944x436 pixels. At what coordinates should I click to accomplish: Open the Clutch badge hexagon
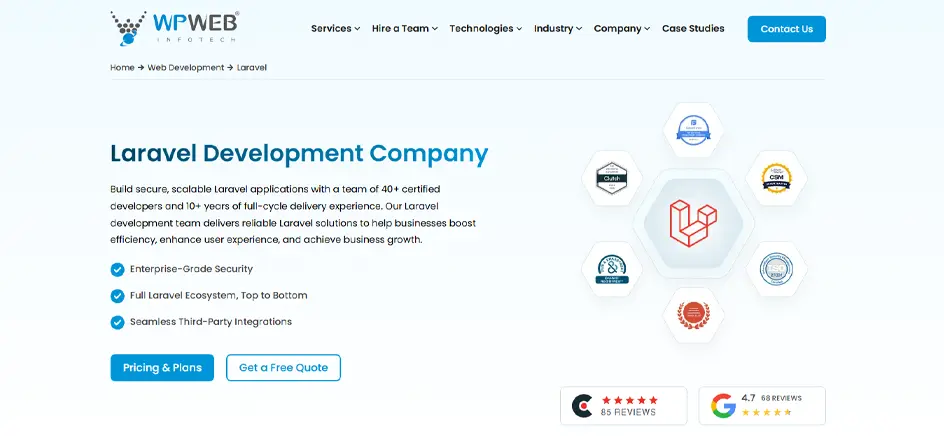click(612, 178)
